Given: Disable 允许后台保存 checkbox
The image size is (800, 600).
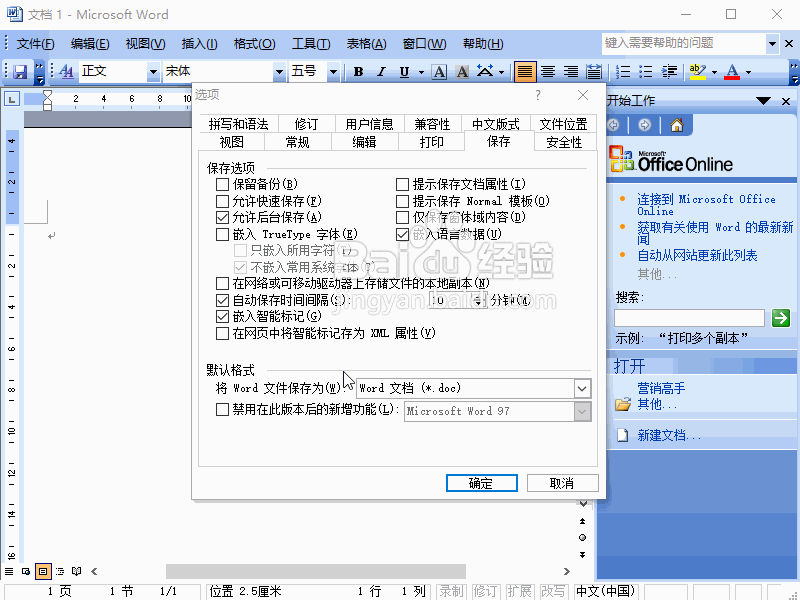Looking at the screenshot, I should click(222, 218).
